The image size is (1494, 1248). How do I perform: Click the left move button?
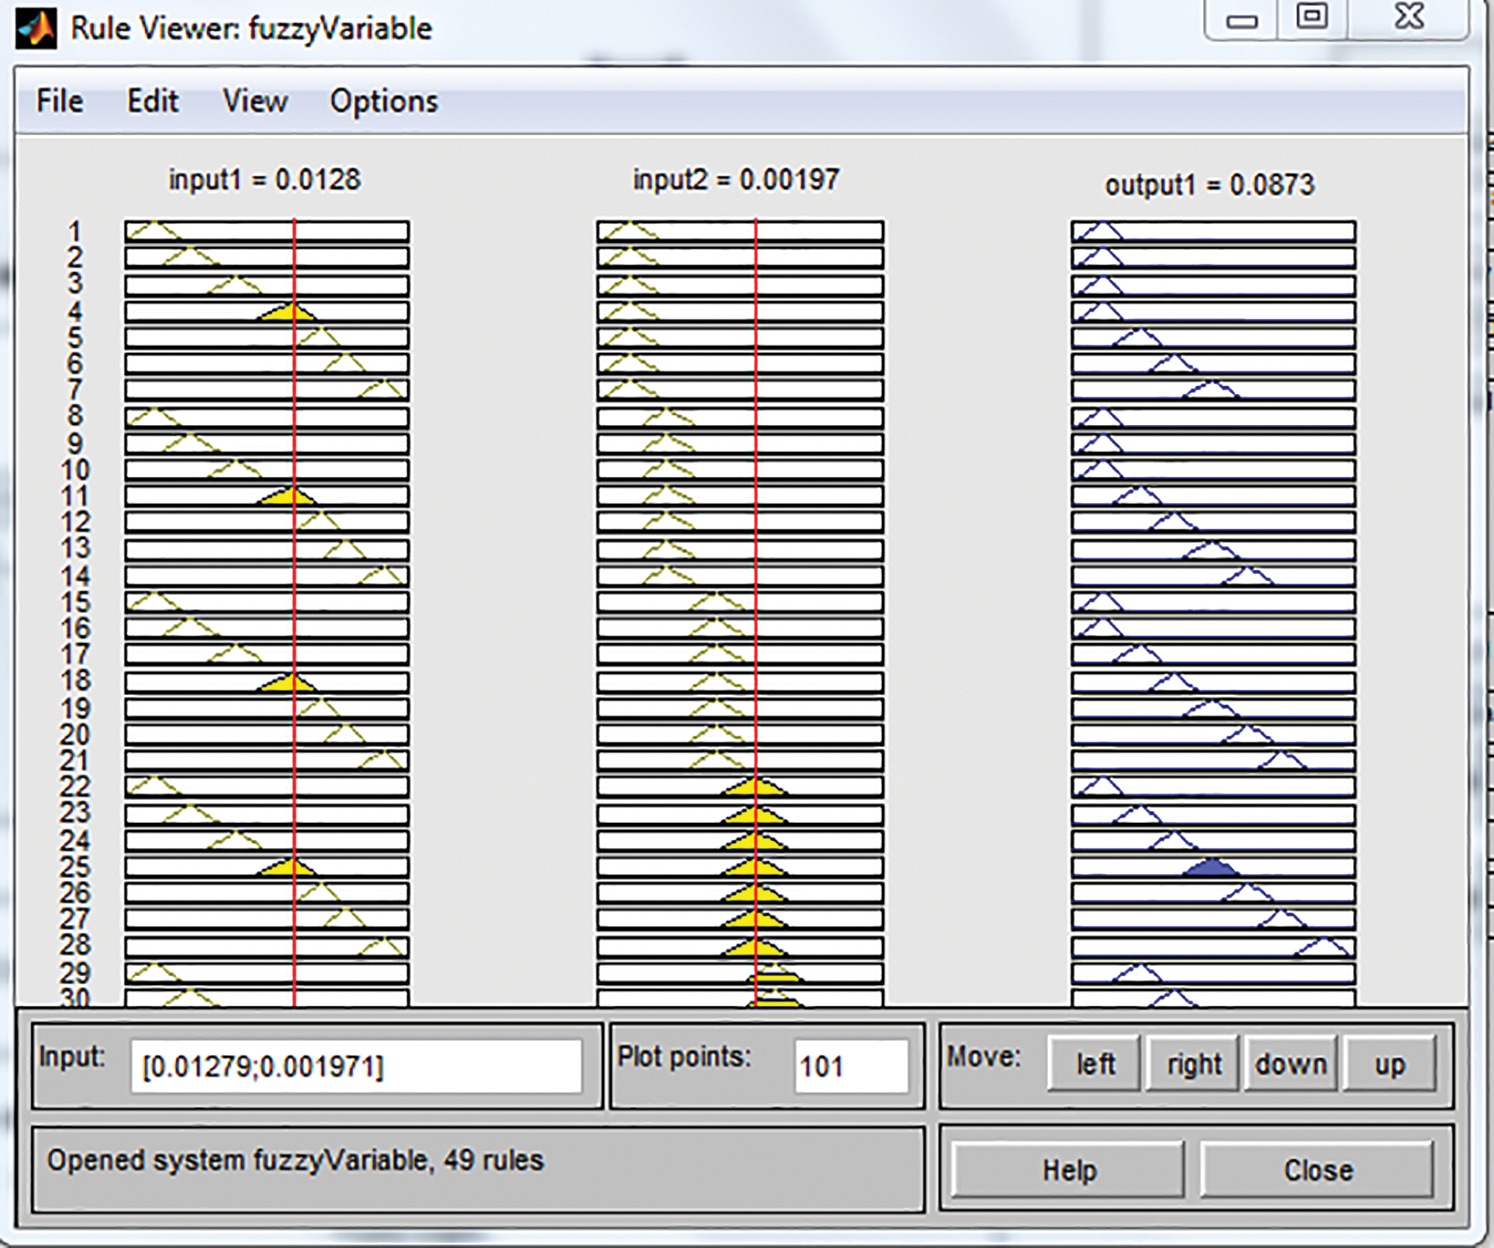[1095, 1064]
